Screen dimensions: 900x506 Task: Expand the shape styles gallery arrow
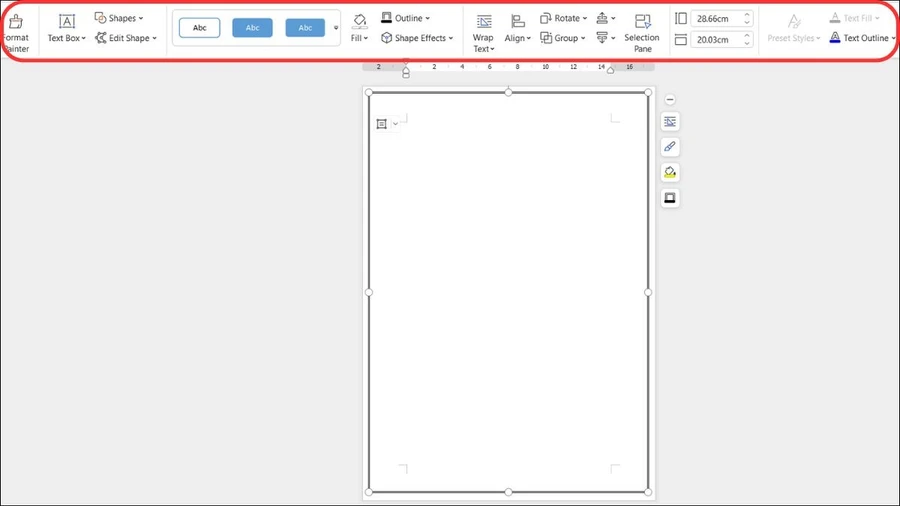coord(336,28)
